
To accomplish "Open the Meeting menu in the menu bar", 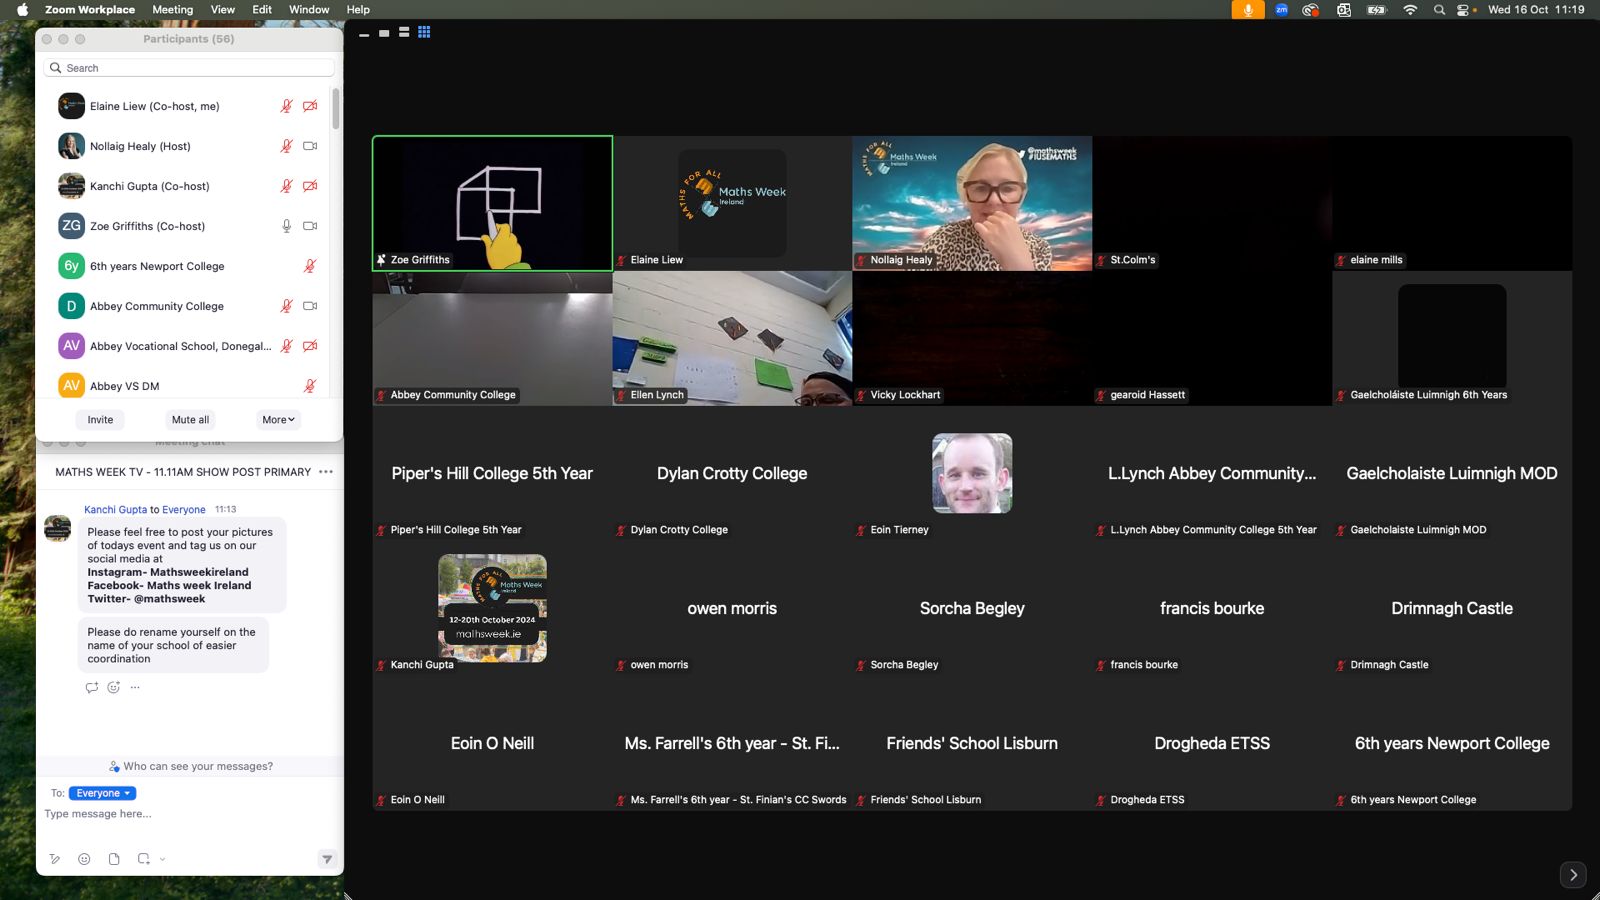I will (x=172, y=10).
